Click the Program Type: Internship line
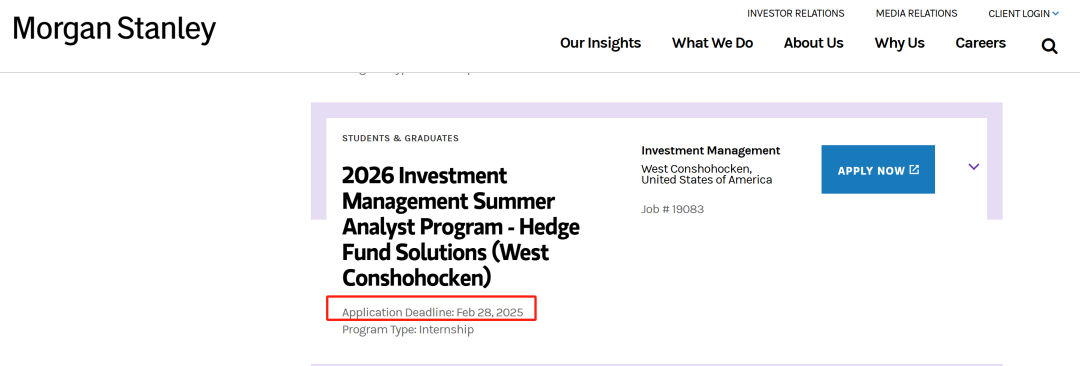 408,329
